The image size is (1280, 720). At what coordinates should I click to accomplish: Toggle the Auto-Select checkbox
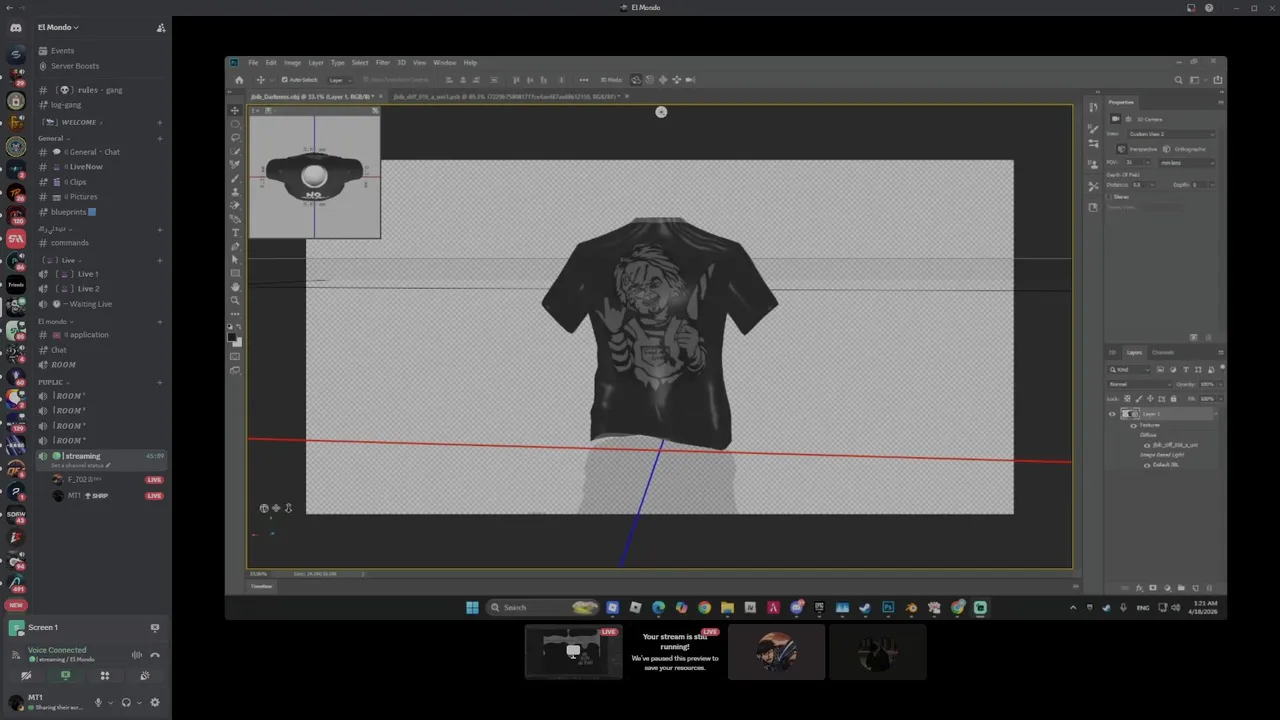point(285,80)
